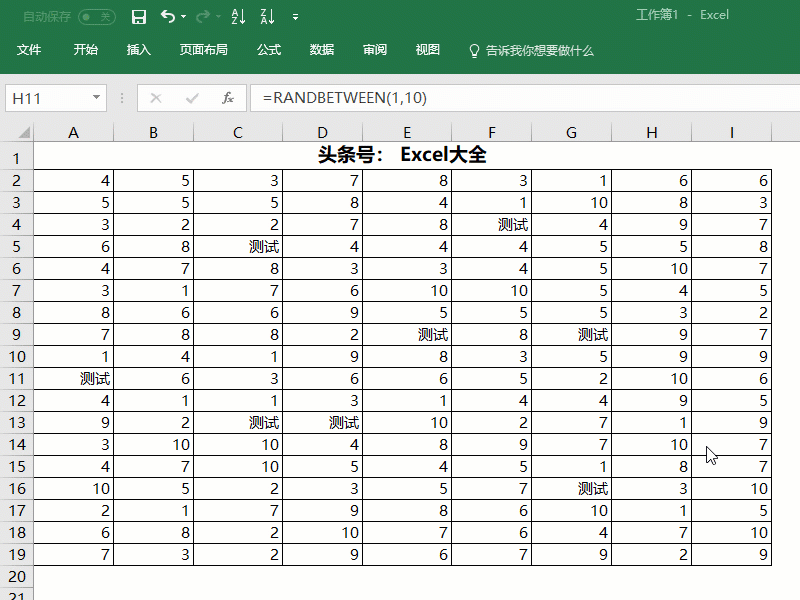The width and height of the screenshot is (800, 600).
Task: Click cell D18 with value 10
Action: (322, 533)
